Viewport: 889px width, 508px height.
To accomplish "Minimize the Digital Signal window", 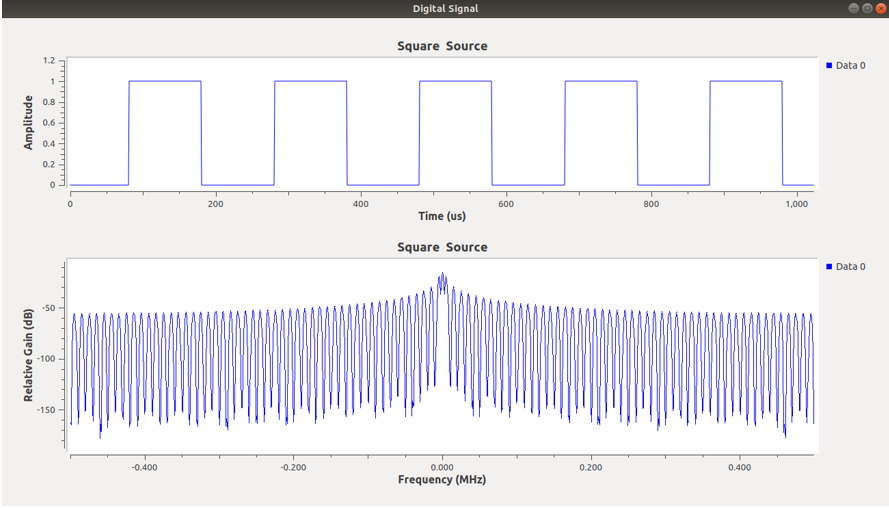I will pyautogui.click(x=852, y=8).
